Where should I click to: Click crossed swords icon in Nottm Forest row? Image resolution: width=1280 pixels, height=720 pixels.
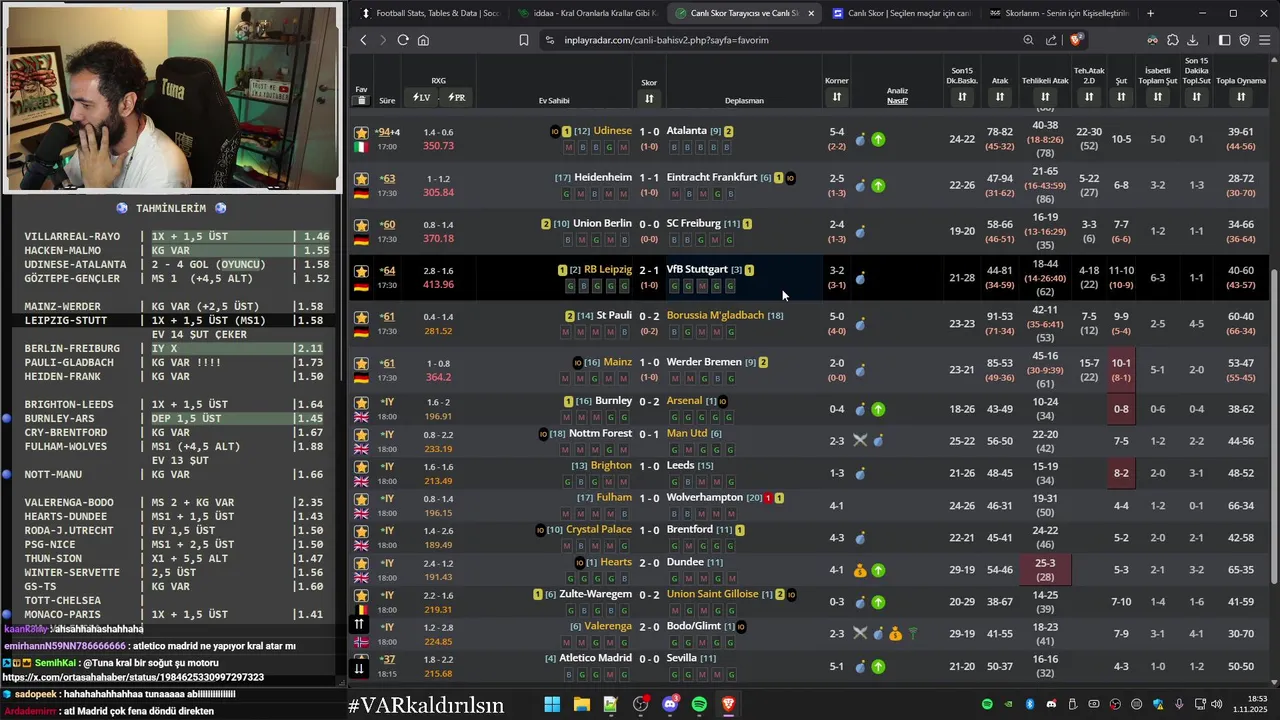pos(860,440)
